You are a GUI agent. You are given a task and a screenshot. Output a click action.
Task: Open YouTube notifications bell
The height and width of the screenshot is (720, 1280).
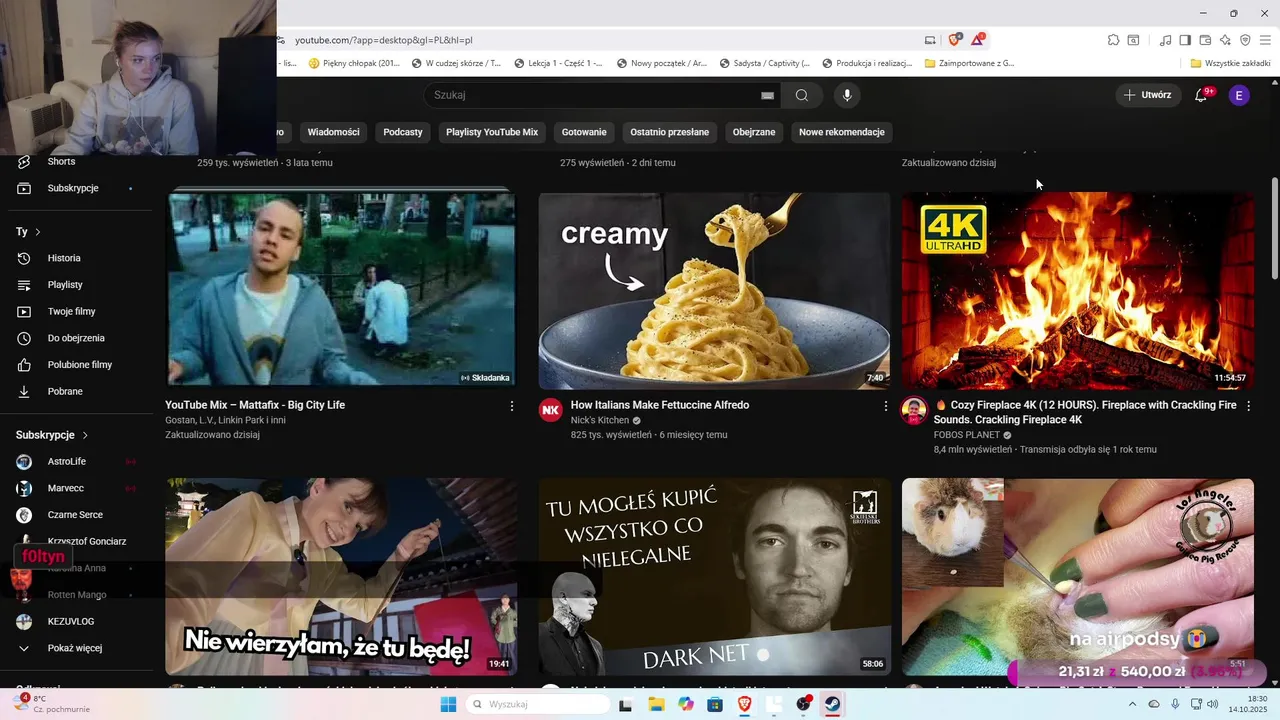[1201, 95]
